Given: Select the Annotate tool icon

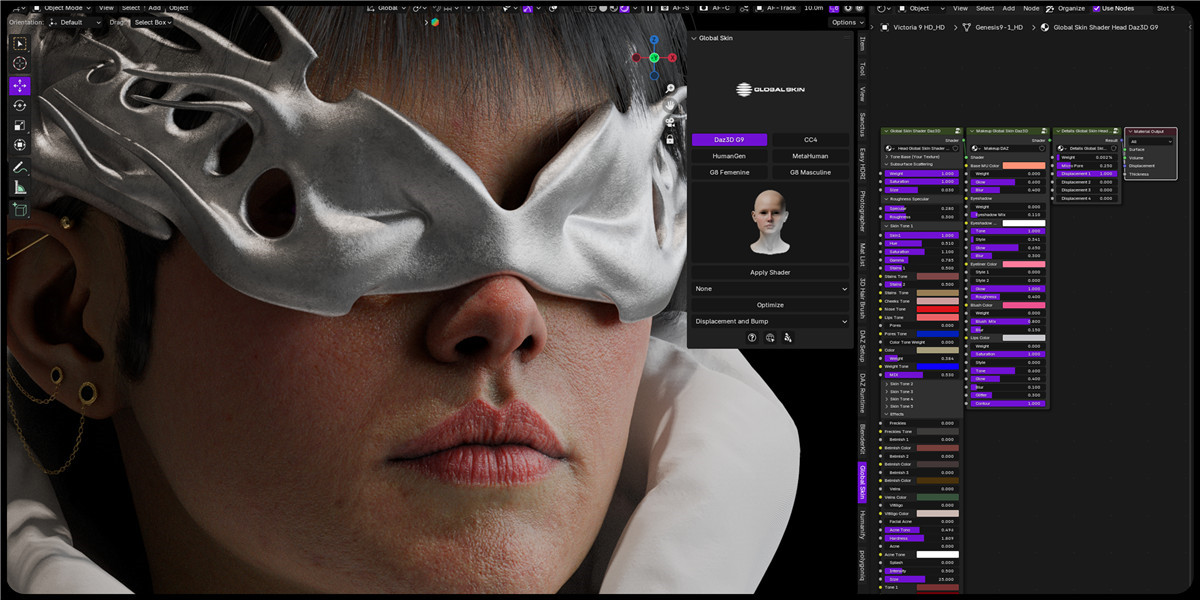Looking at the screenshot, I should [20, 167].
